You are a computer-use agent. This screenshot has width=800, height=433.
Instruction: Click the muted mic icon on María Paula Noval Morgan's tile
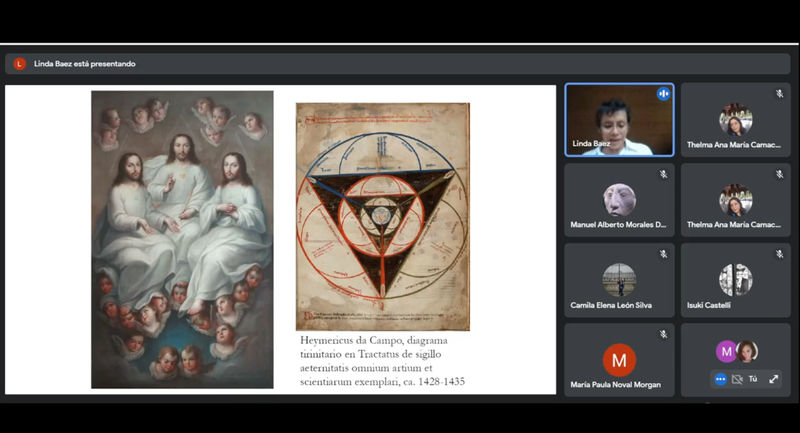click(663, 335)
